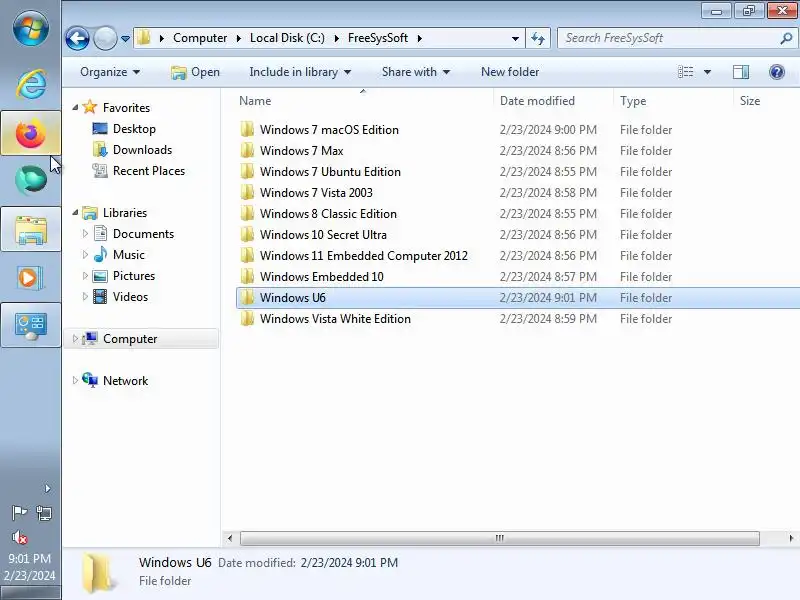800x600 pixels.
Task: Go back with the Back arrow button
Action: [78, 38]
